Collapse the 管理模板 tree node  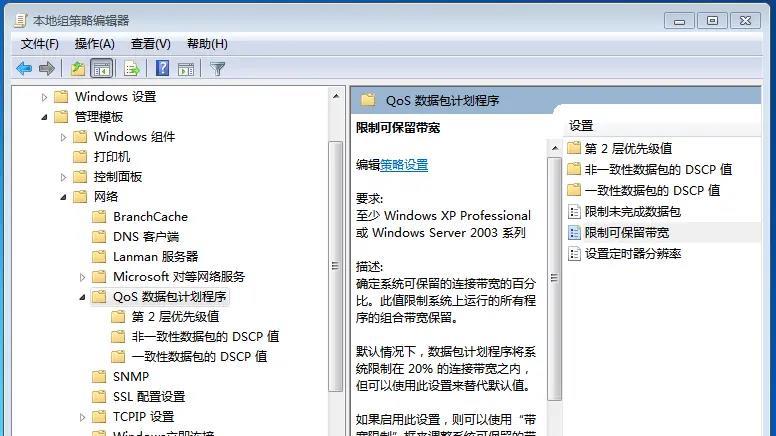[x=44, y=117]
